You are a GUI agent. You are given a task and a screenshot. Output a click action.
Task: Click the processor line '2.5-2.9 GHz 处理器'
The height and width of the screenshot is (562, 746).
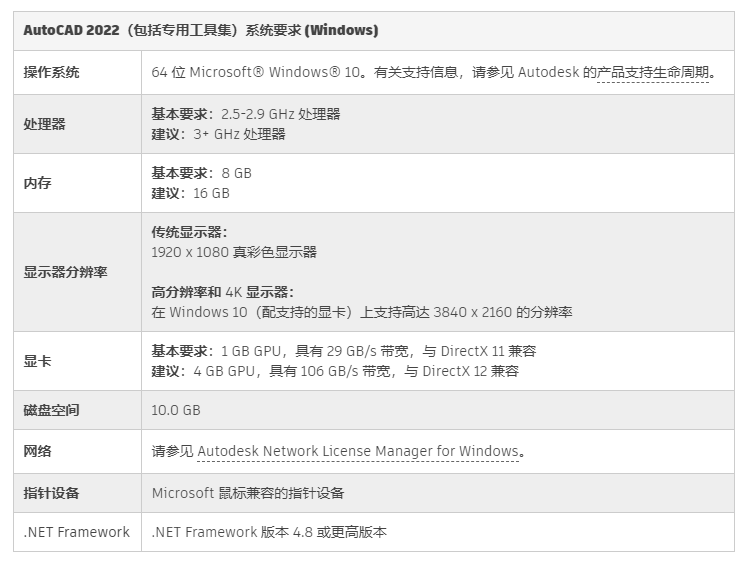[x=281, y=114]
